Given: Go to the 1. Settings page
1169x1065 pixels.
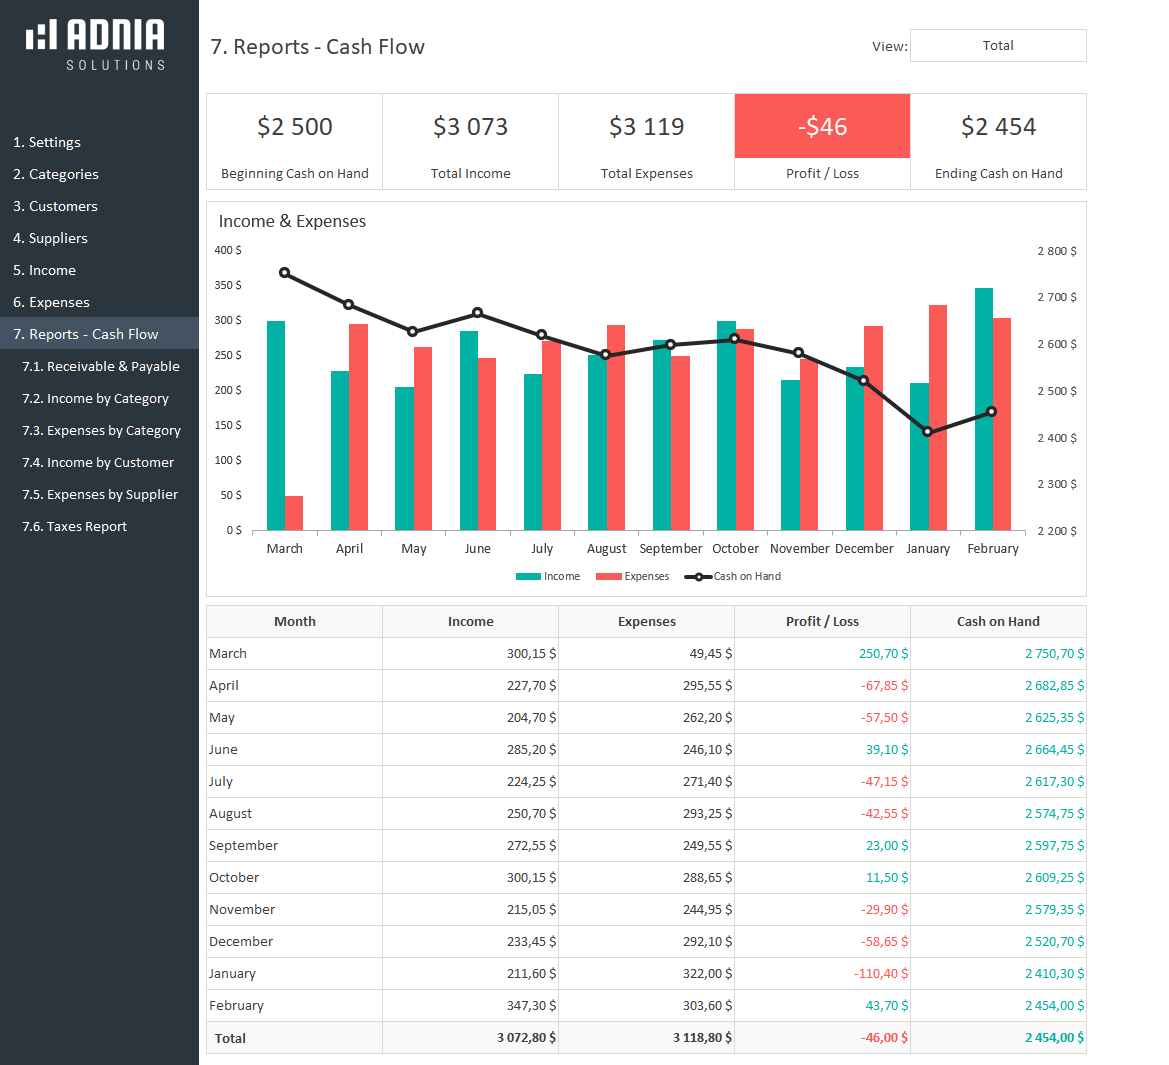Looking at the screenshot, I should pos(47,142).
